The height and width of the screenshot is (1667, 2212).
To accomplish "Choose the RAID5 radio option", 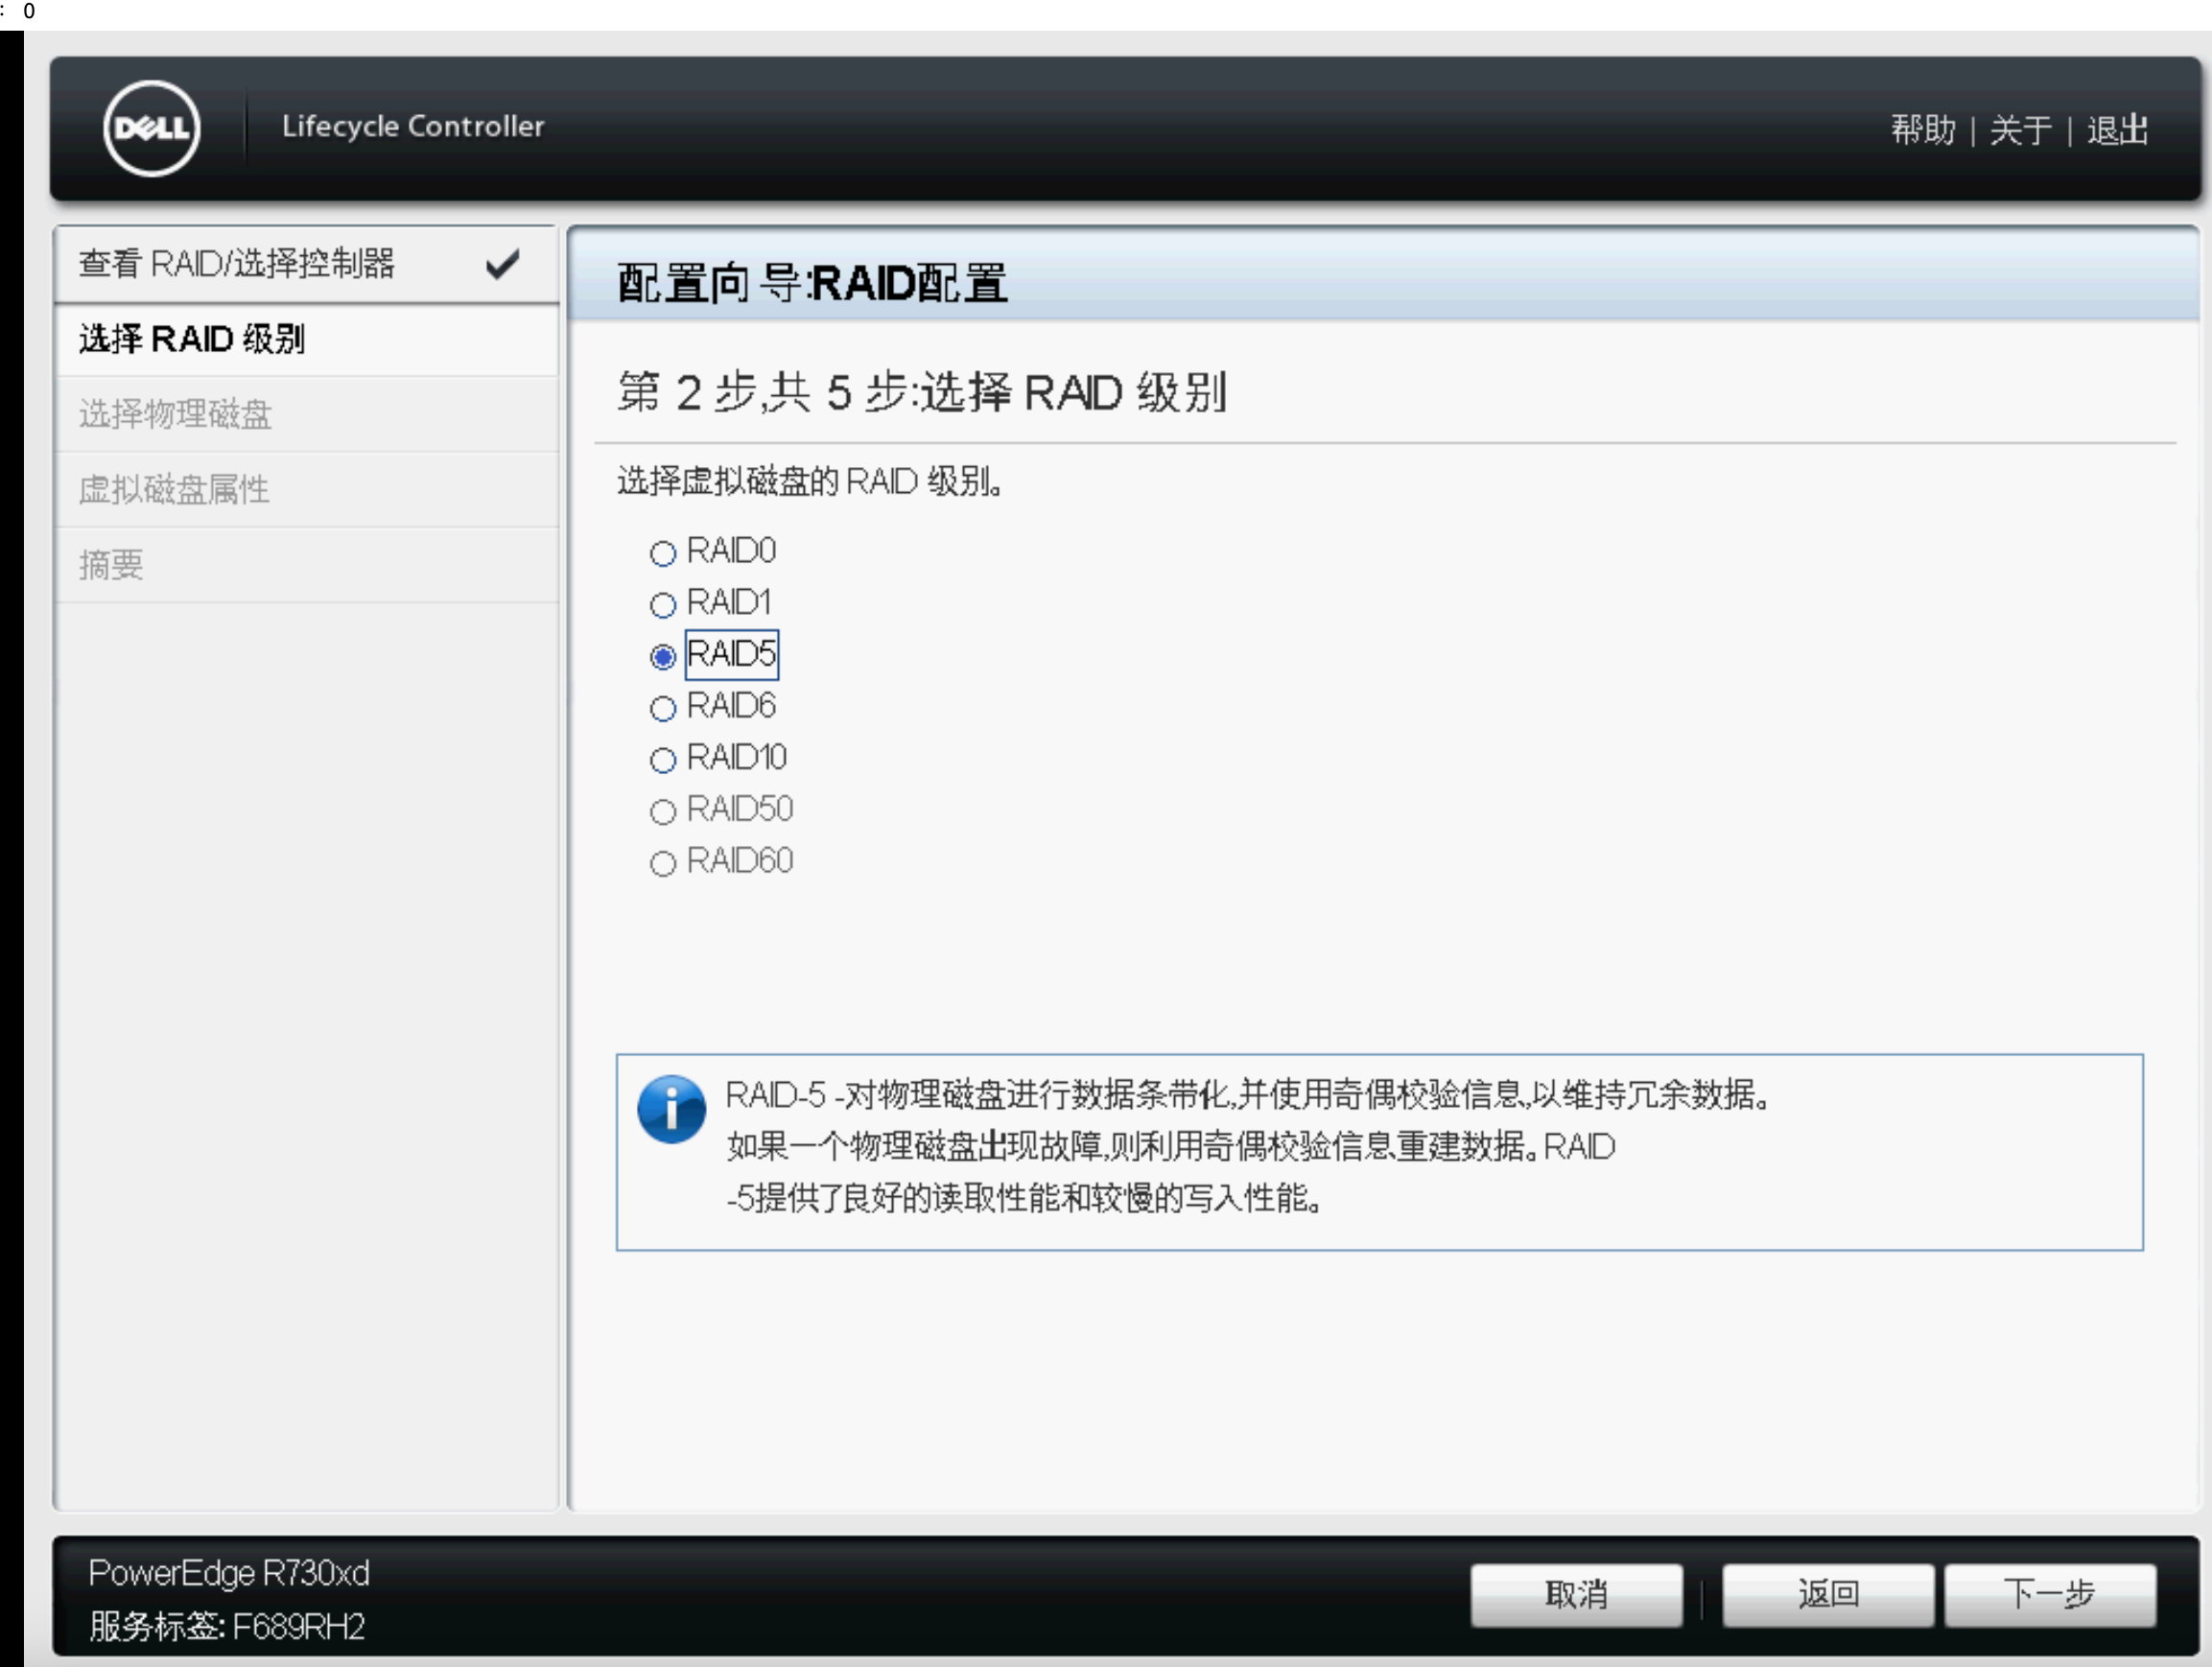I will point(663,657).
